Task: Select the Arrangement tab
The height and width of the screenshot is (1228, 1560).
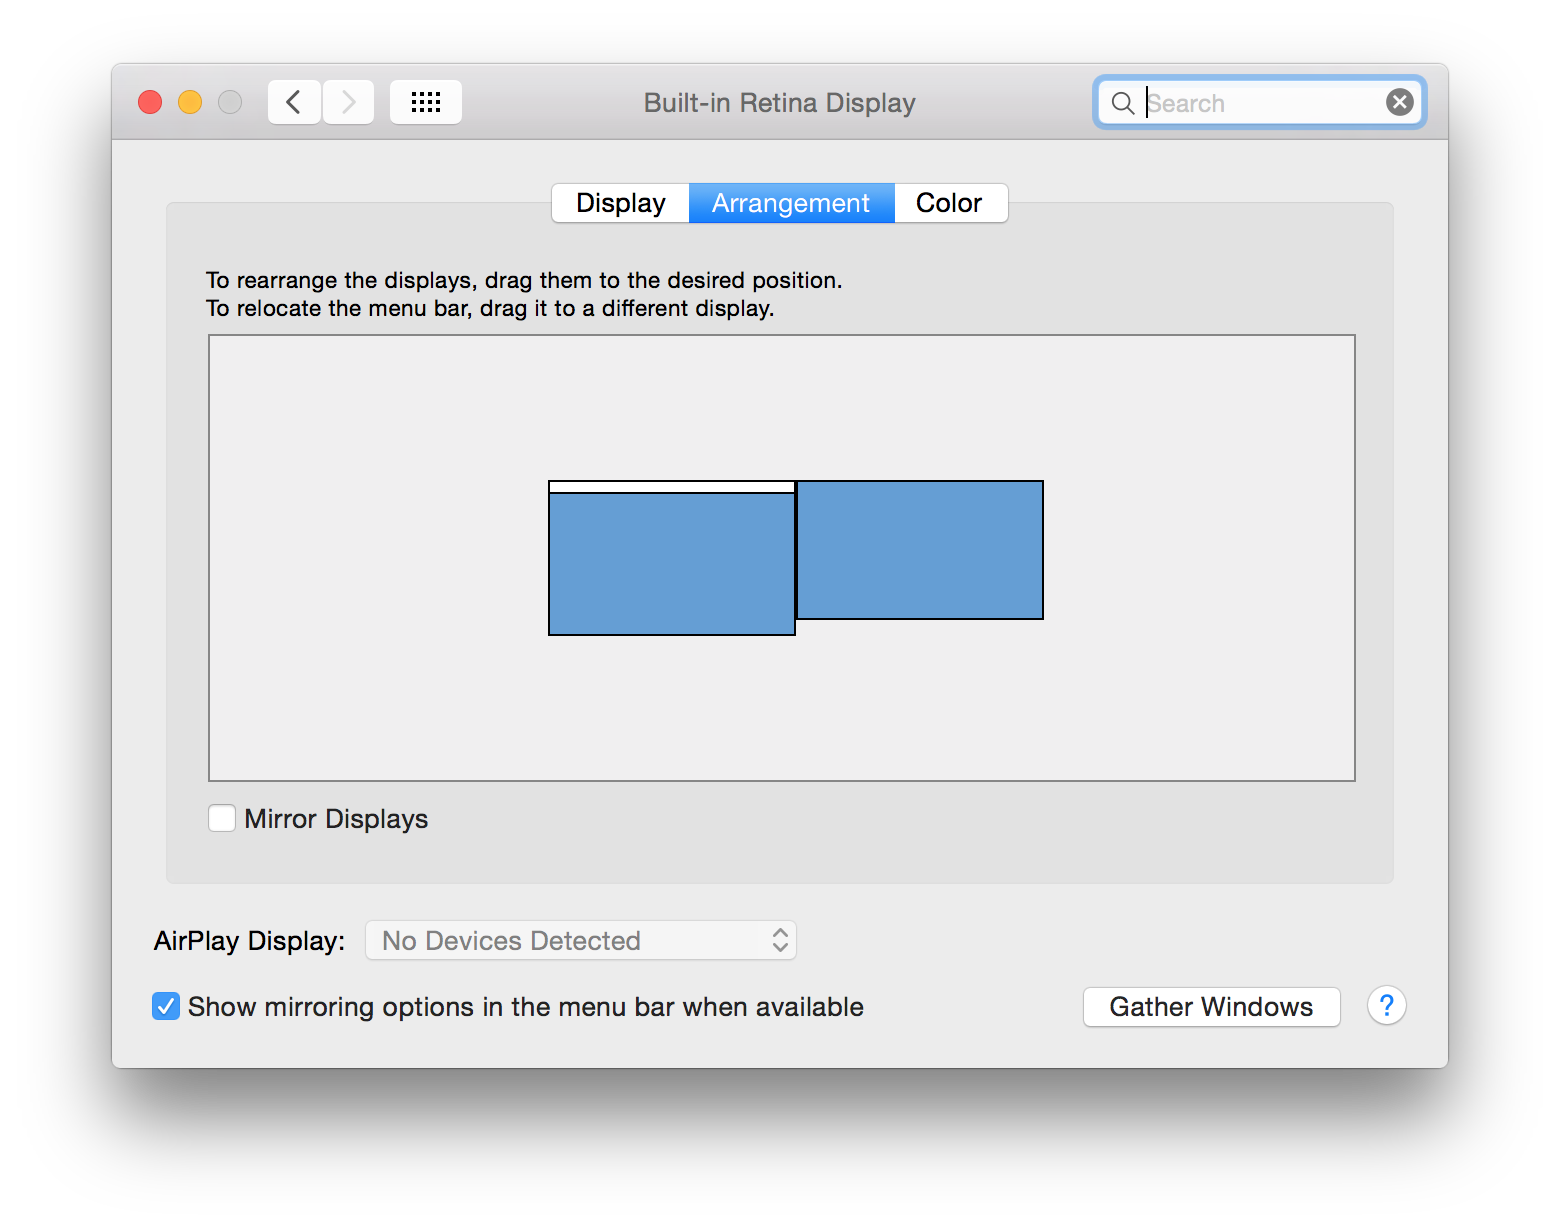Action: (x=791, y=203)
